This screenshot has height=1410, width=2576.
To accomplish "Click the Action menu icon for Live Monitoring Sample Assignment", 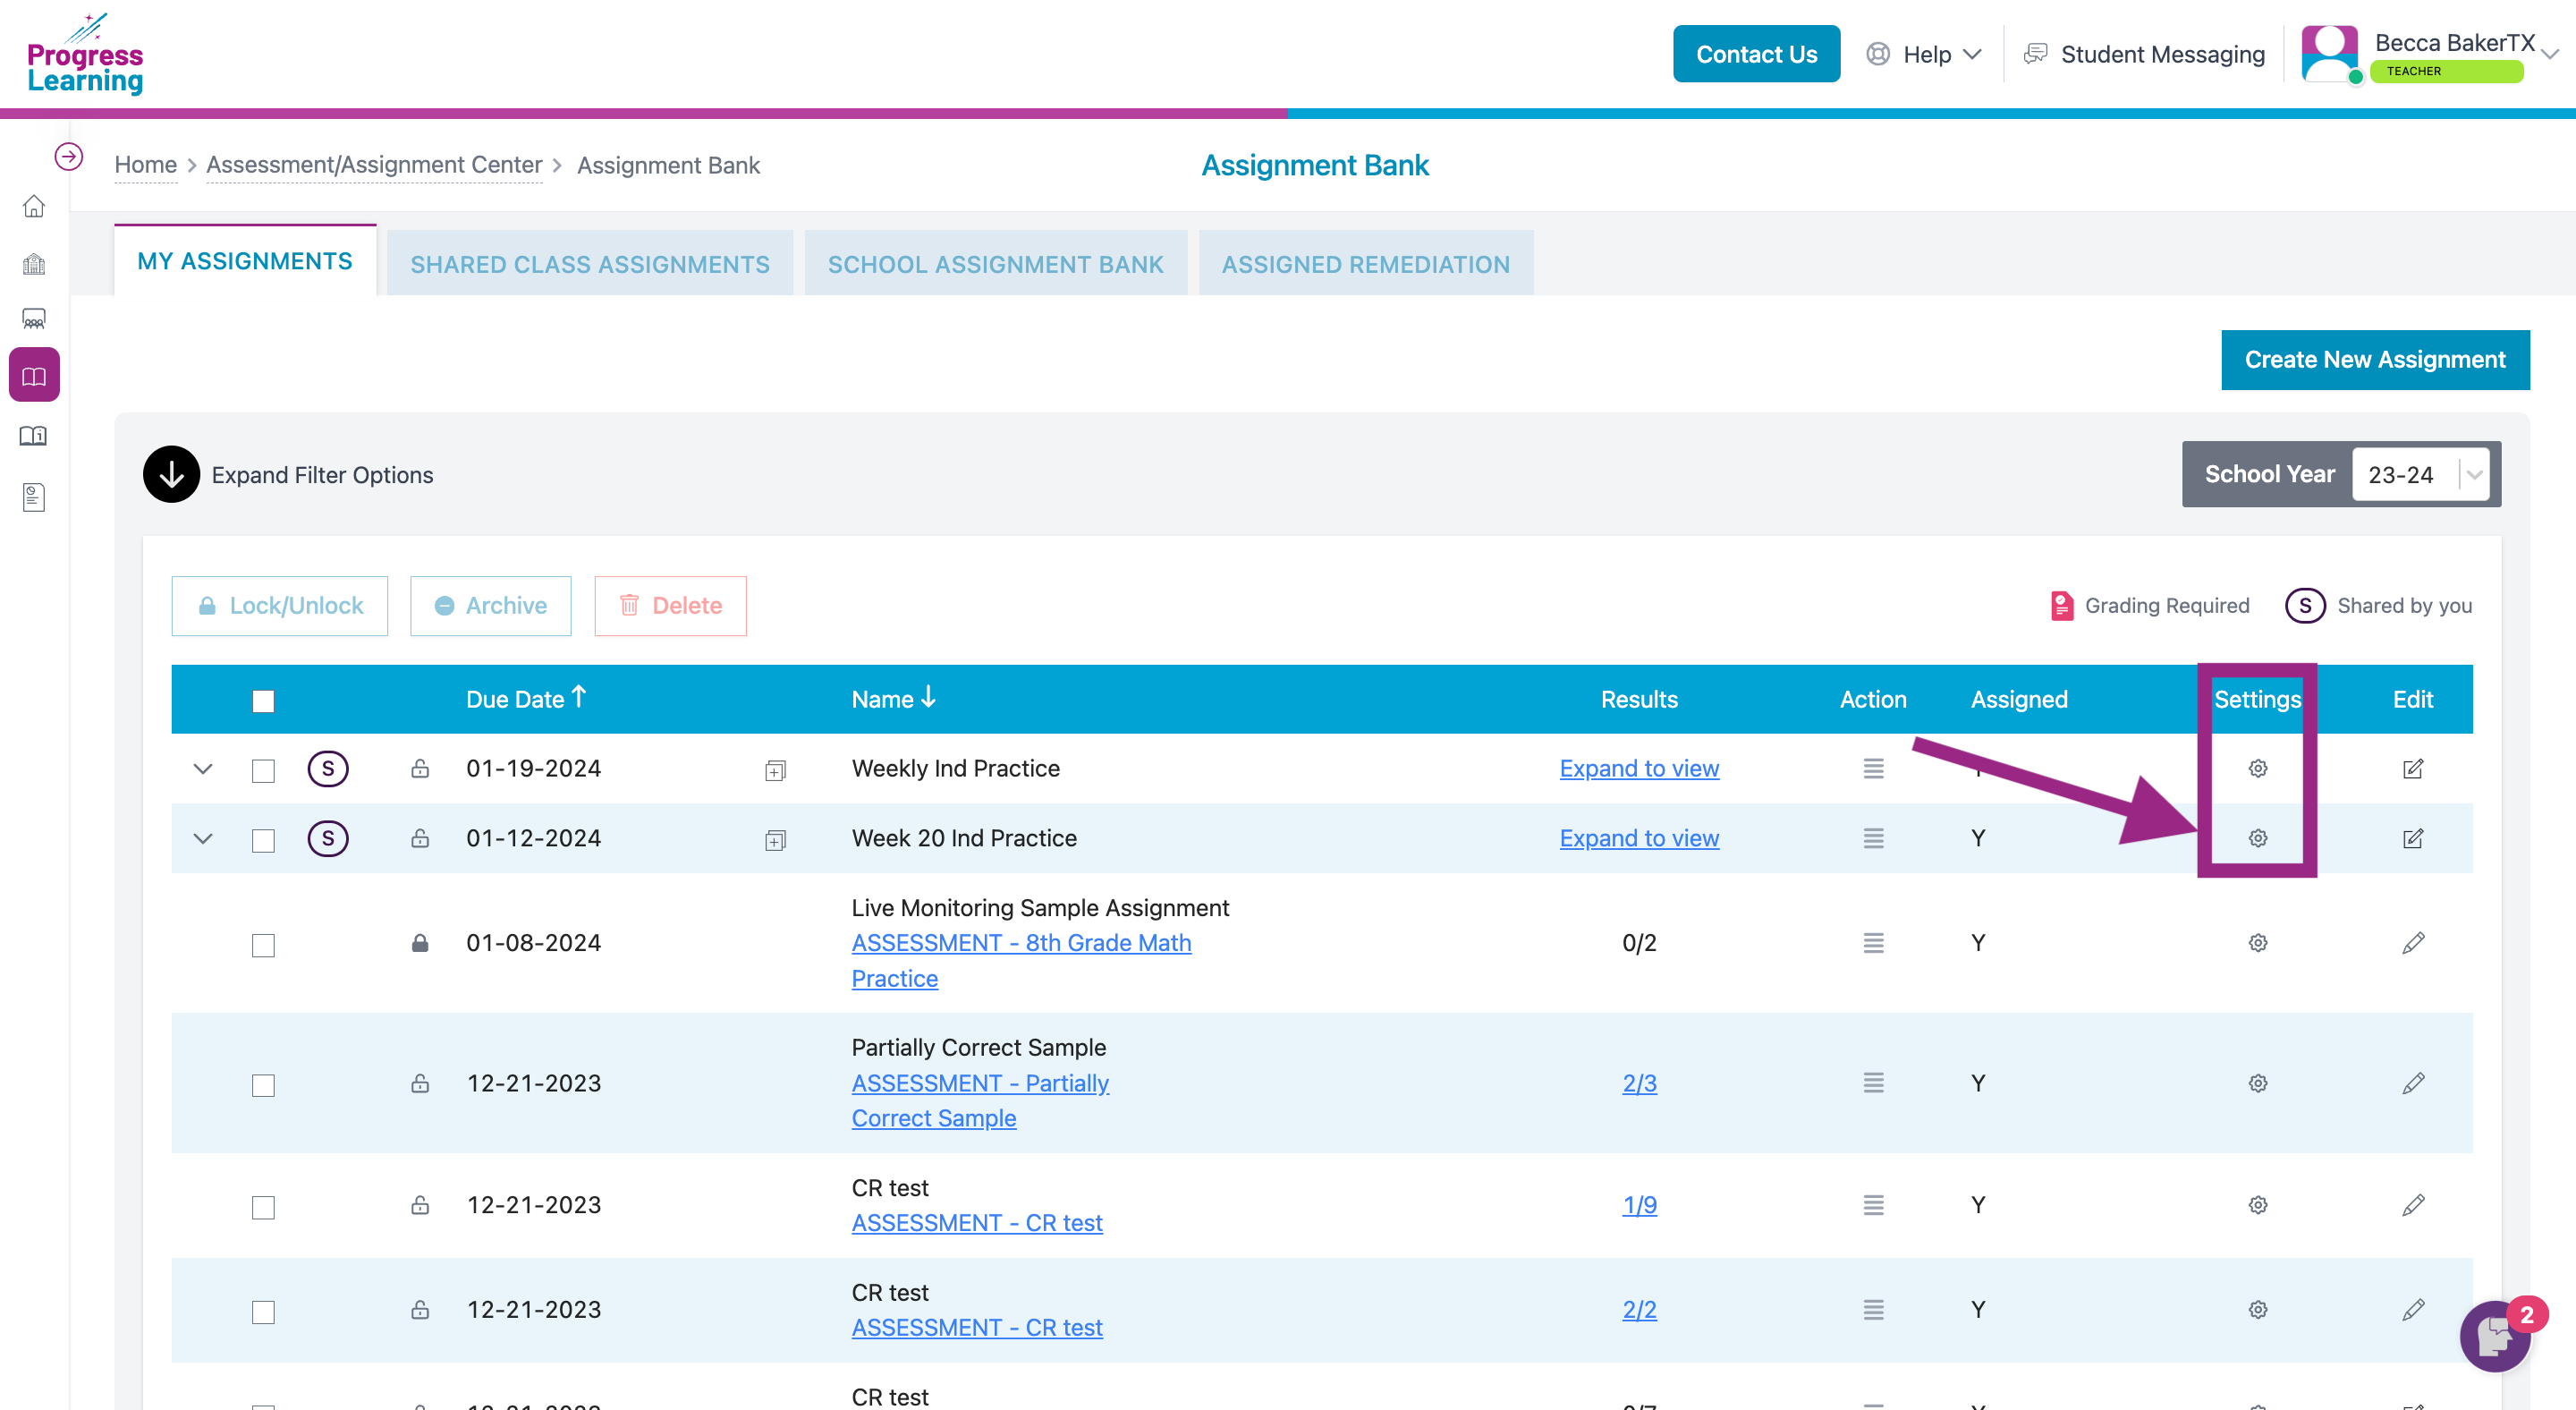I will pos(1875,943).
